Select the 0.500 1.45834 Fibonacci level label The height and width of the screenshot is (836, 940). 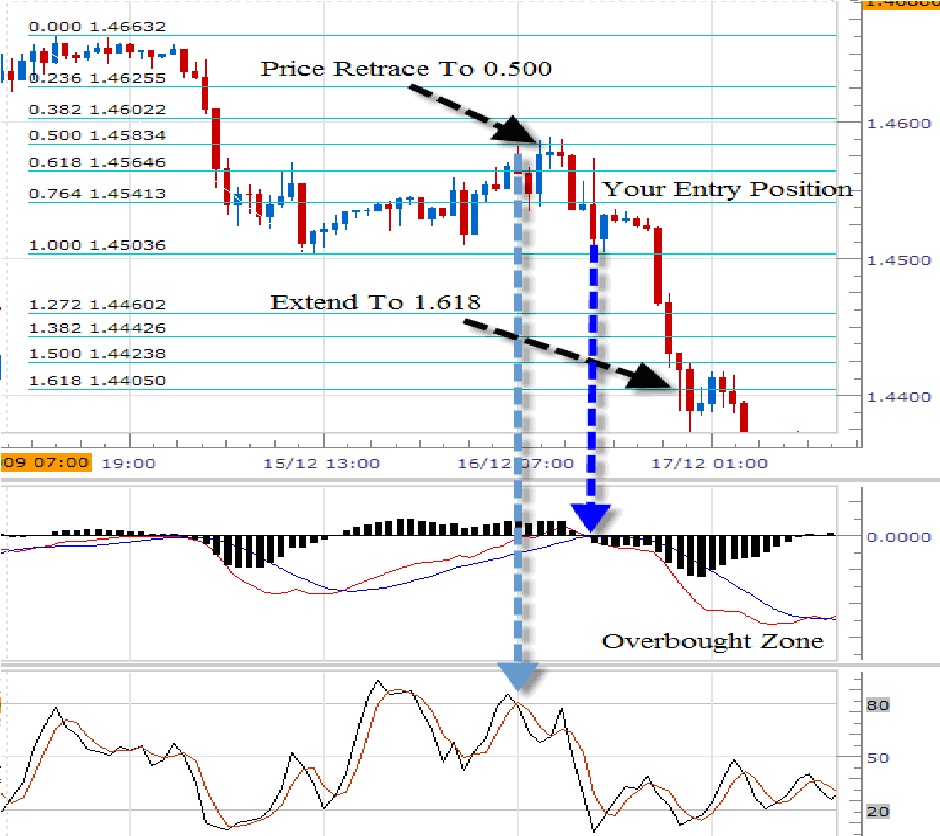97,135
